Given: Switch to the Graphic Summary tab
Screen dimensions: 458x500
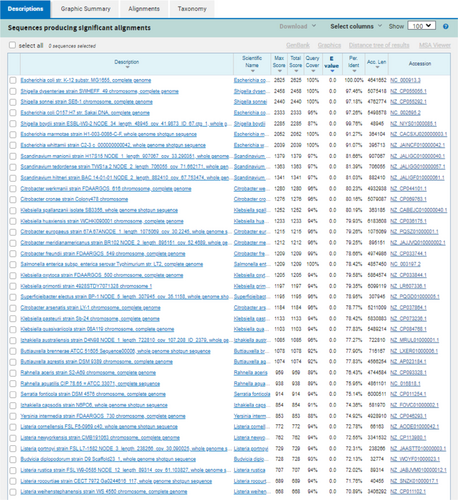Looking at the screenshot, I should [x=85, y=9].
